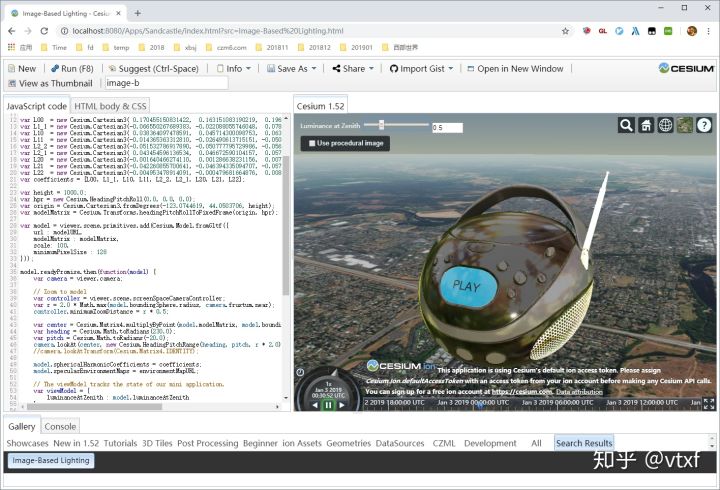Click the code editor vertical scrollbar

pos(286,225)
